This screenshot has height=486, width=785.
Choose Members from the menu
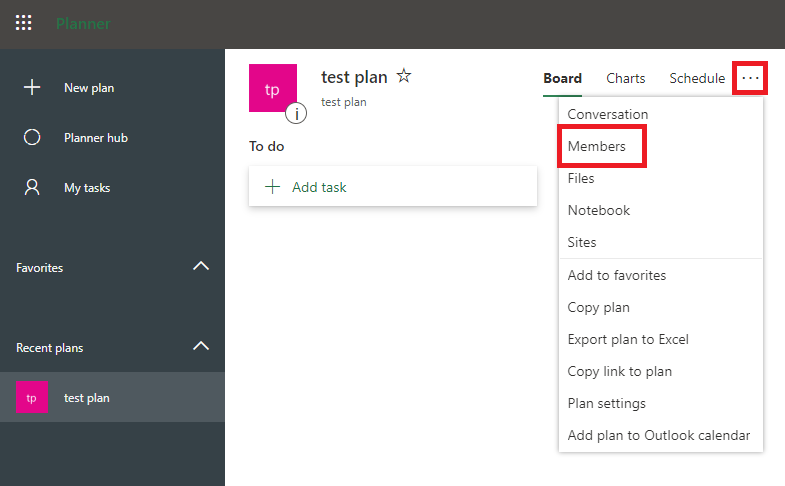[661, 146]
